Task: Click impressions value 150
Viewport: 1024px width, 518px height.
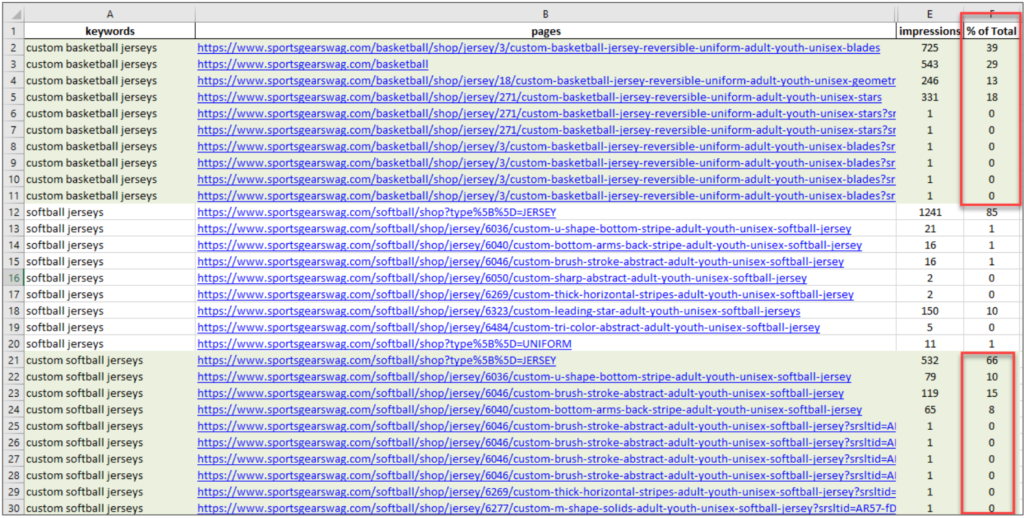Action: (929, 311)
